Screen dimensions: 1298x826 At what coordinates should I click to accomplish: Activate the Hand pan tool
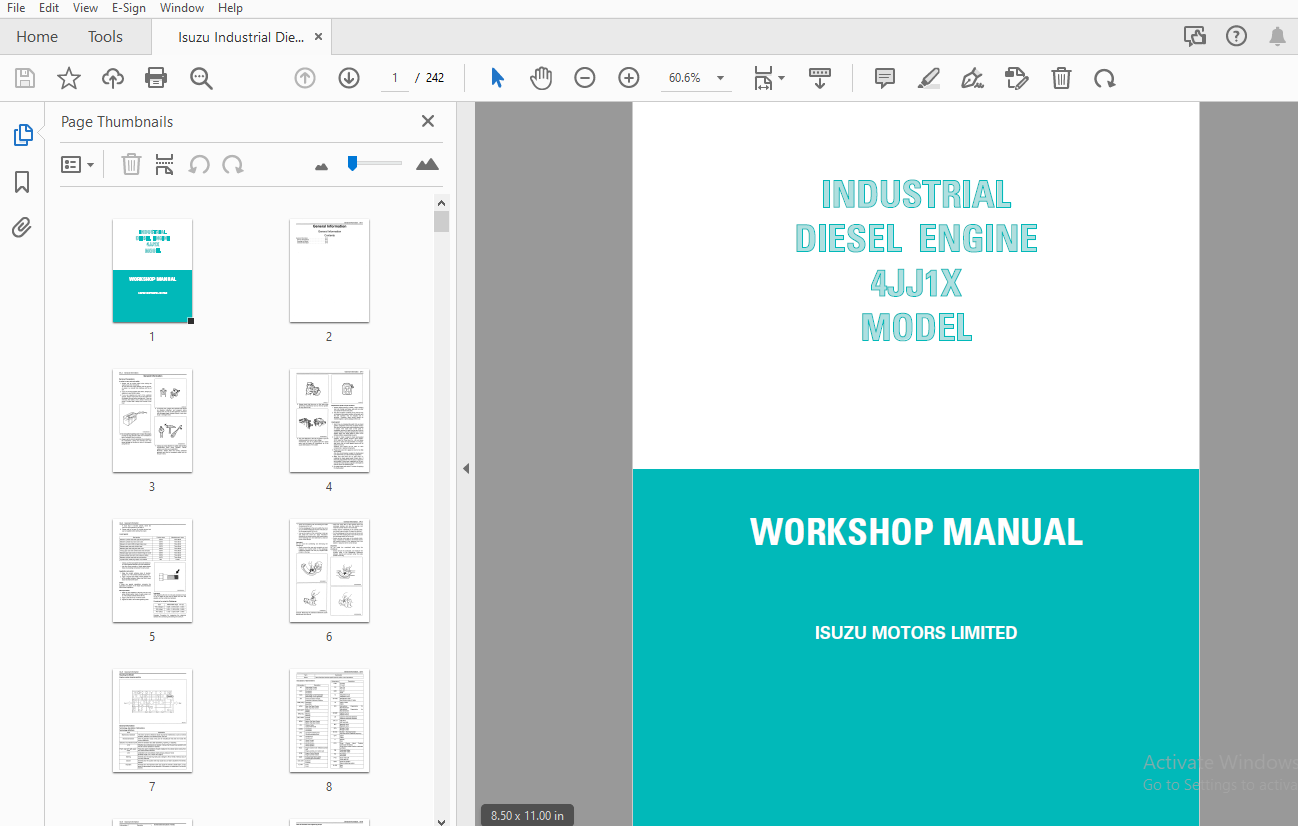[541, 78]
